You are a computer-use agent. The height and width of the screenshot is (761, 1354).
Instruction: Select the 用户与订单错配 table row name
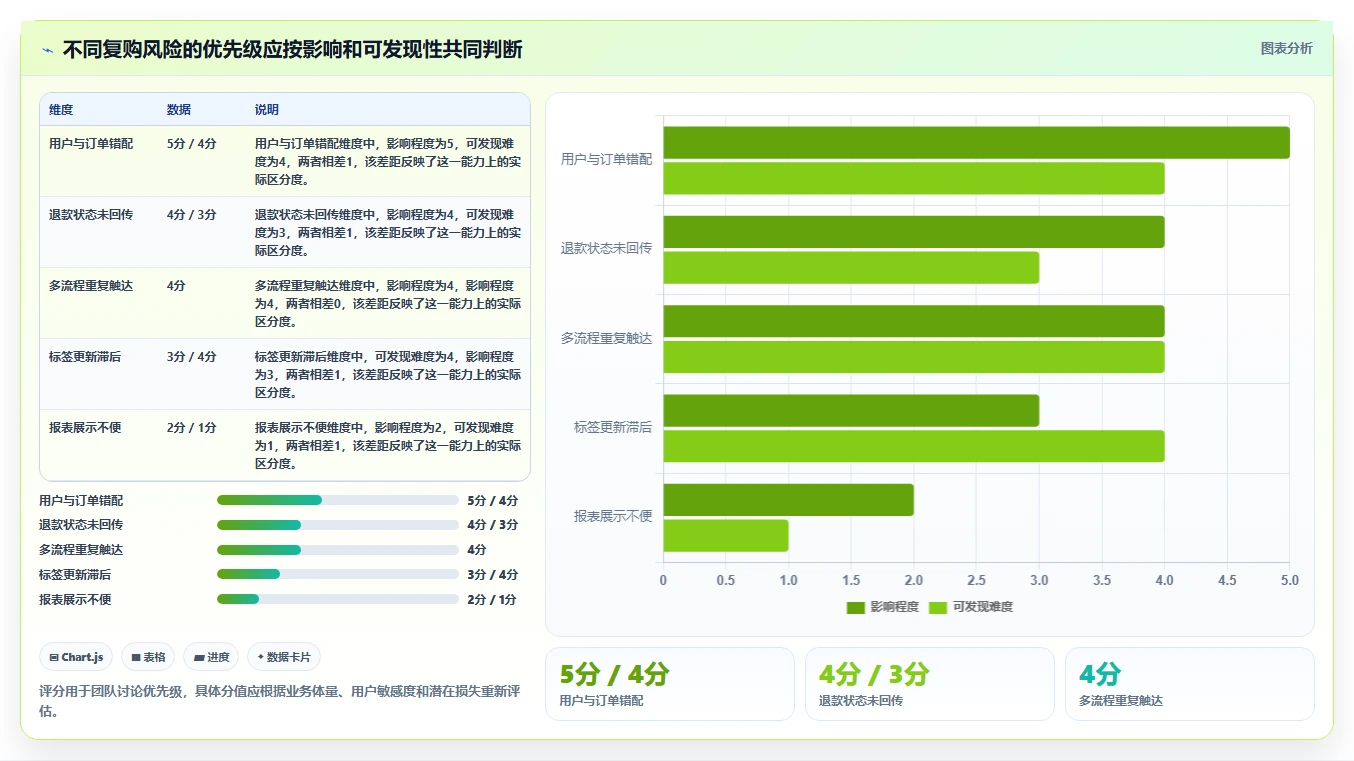click(x=91, y=143)
